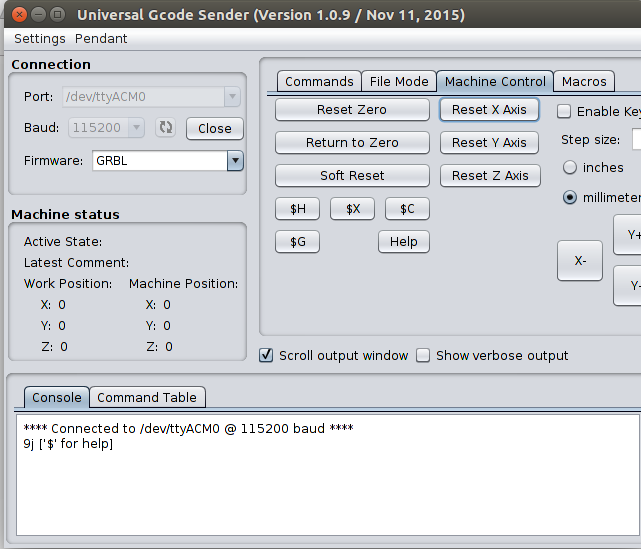Click the $C check mode button
Screen dimensions: 641x549
pyautogui.click(x=407, y=208)
